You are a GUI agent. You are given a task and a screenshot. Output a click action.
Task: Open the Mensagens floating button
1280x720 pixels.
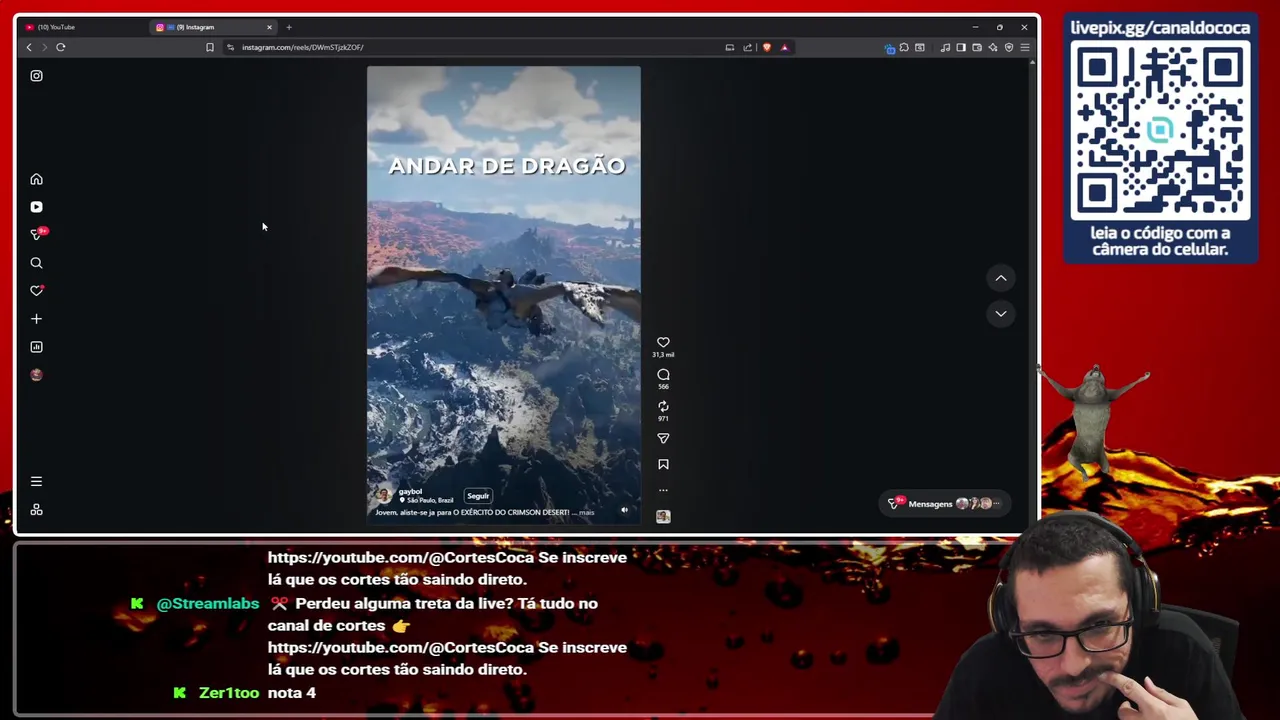coord(943,504)
